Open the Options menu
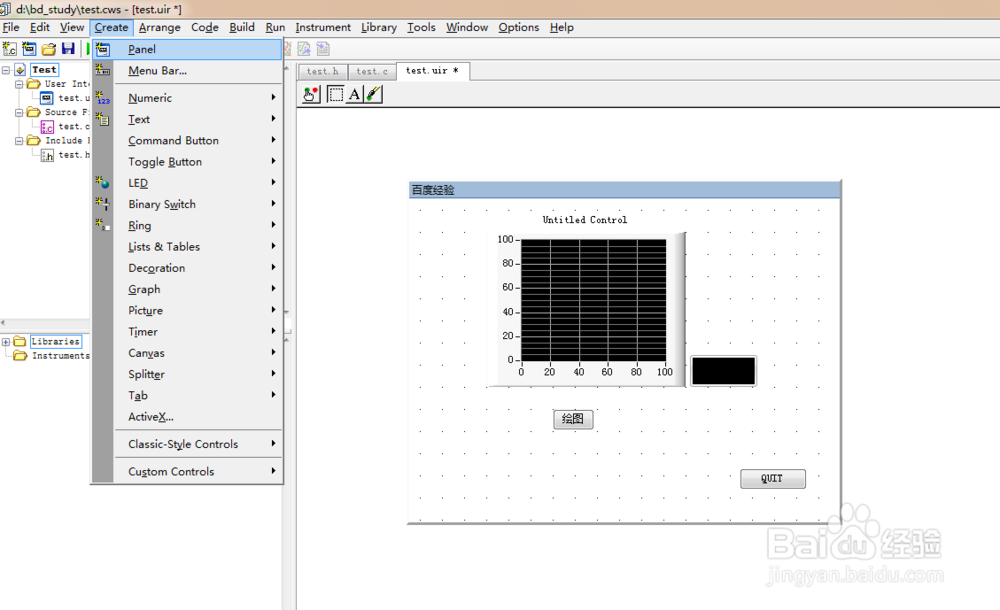The width and height of the screenshot is (1000, 610). 518,27
